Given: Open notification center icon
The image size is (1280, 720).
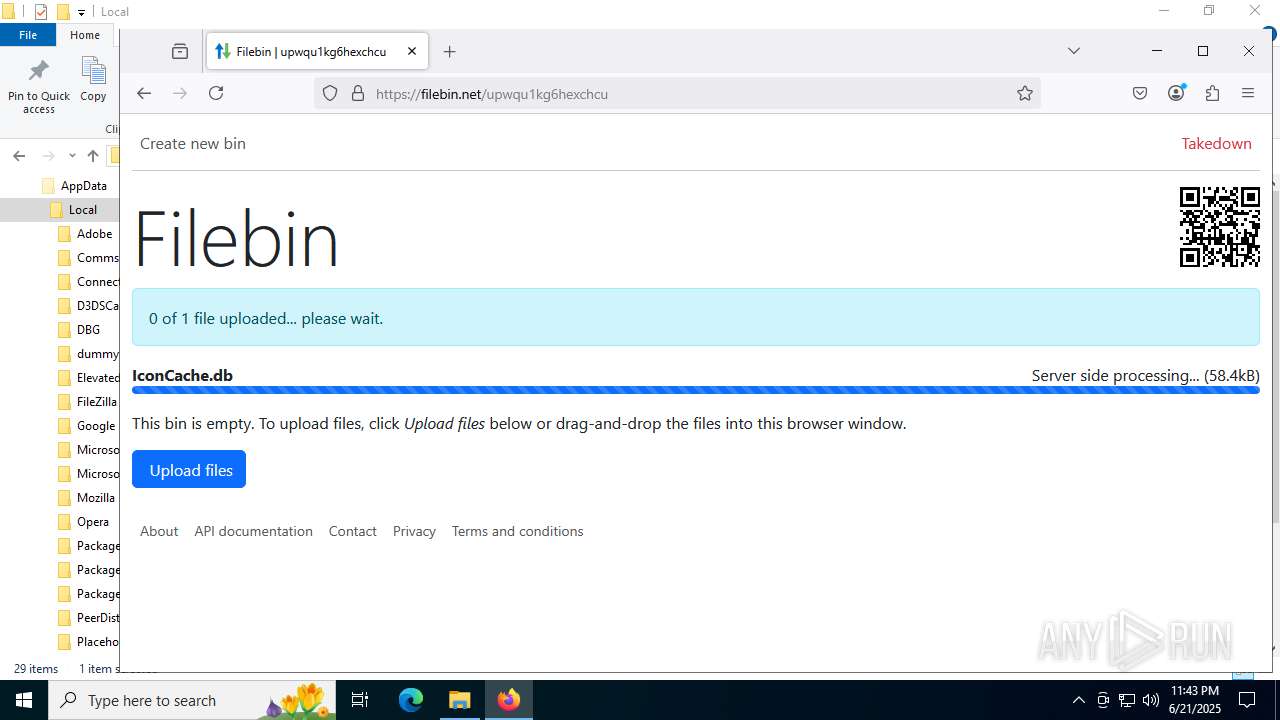Looking at the screenshot, I should tap(1247, 700).
